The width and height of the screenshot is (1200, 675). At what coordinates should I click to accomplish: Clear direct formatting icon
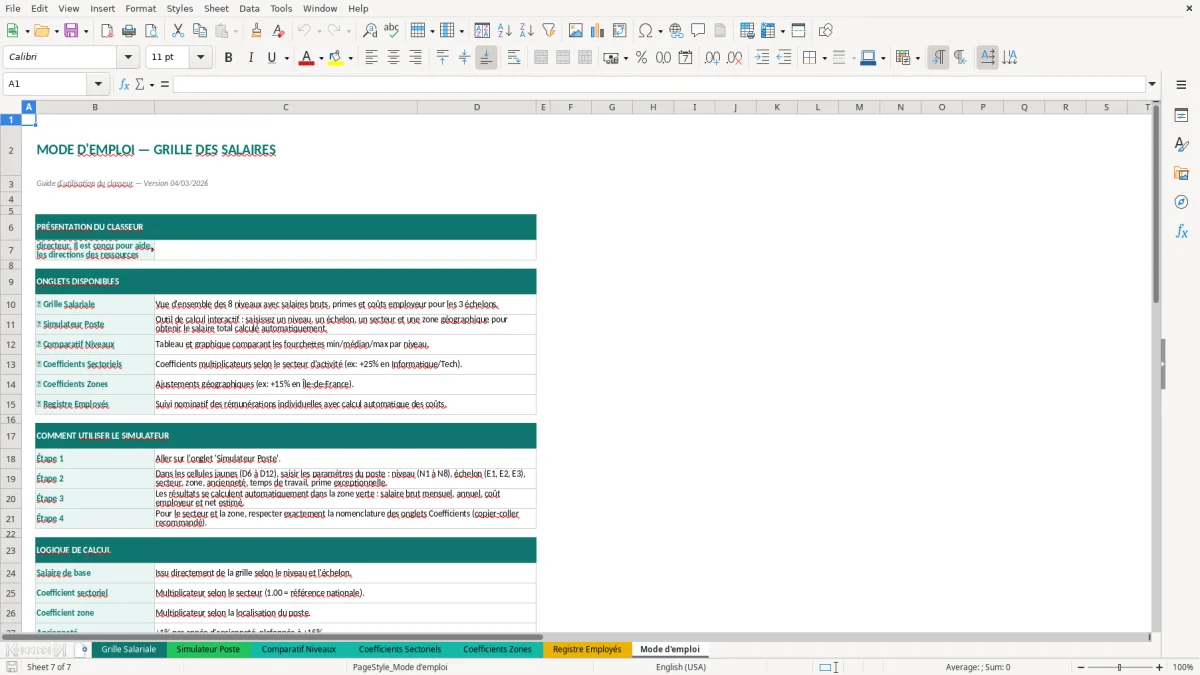tap(279, 31)
